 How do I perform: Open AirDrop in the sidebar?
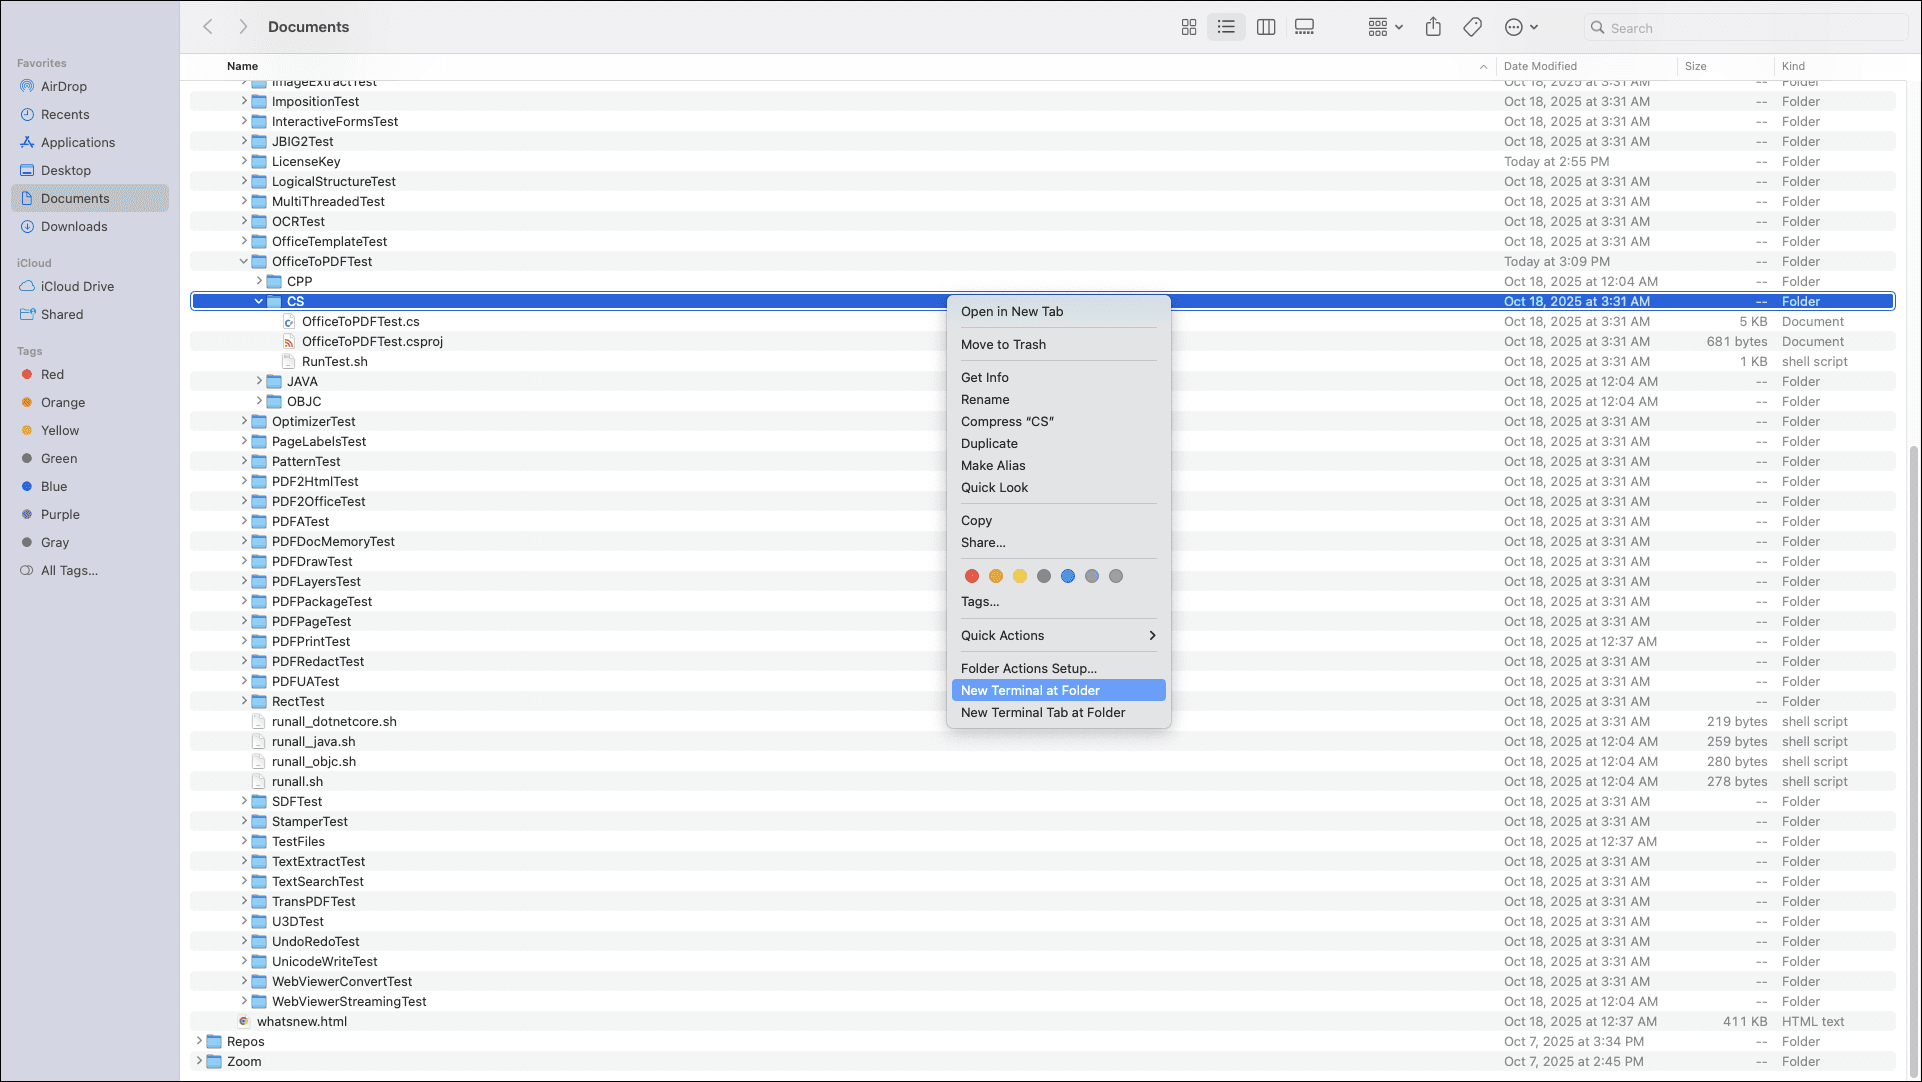(x=64, y=86)
